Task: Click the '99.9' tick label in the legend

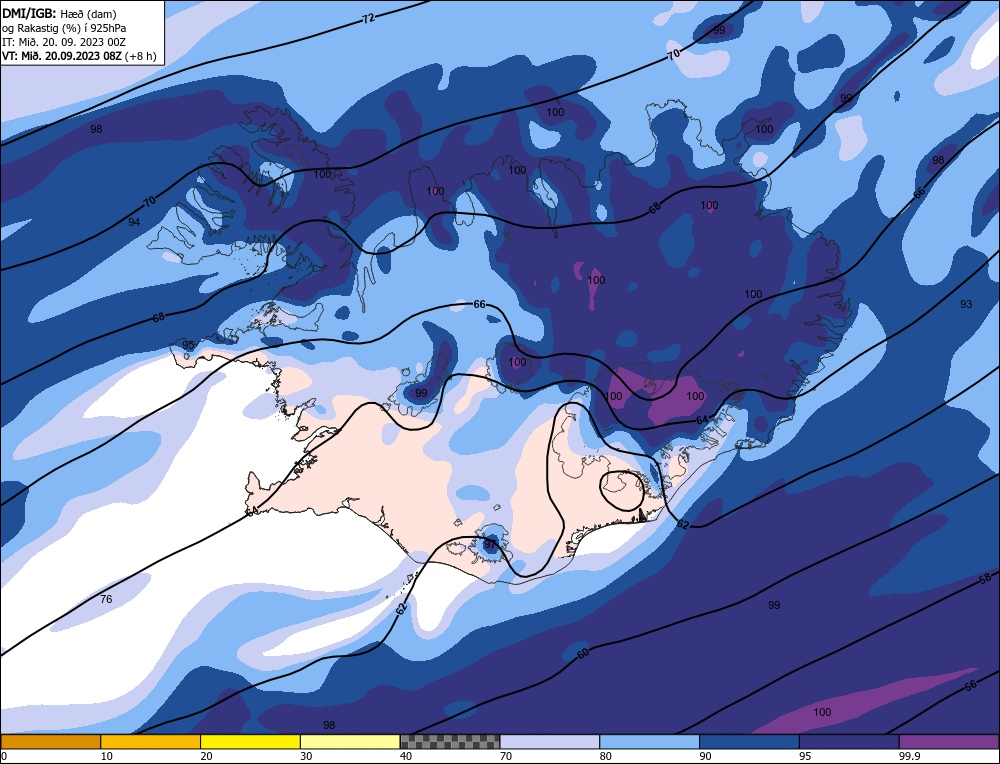Action: point(909,756)
